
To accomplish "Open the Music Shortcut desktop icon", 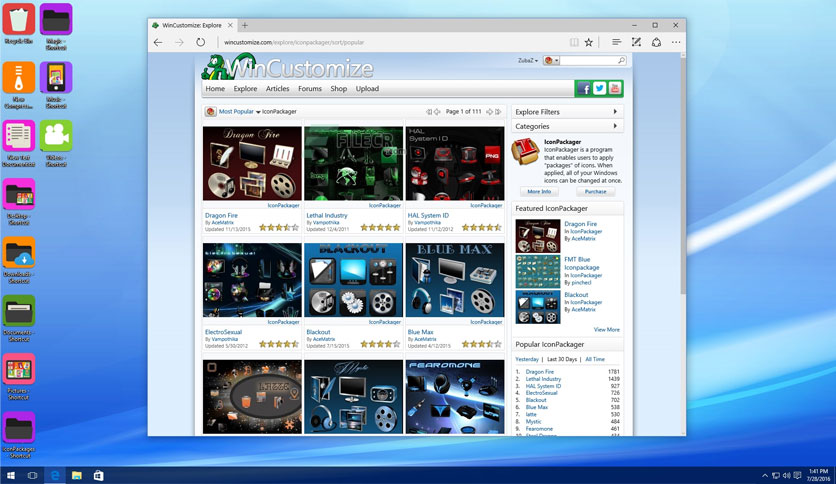I will click(x=56, y=85).
